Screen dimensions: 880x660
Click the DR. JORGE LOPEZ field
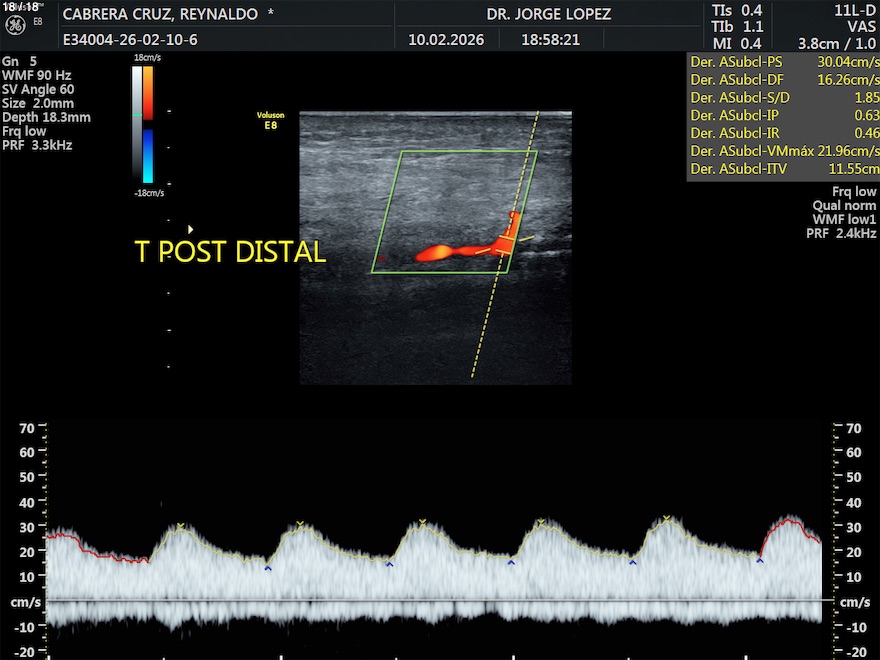pos(548,15)
